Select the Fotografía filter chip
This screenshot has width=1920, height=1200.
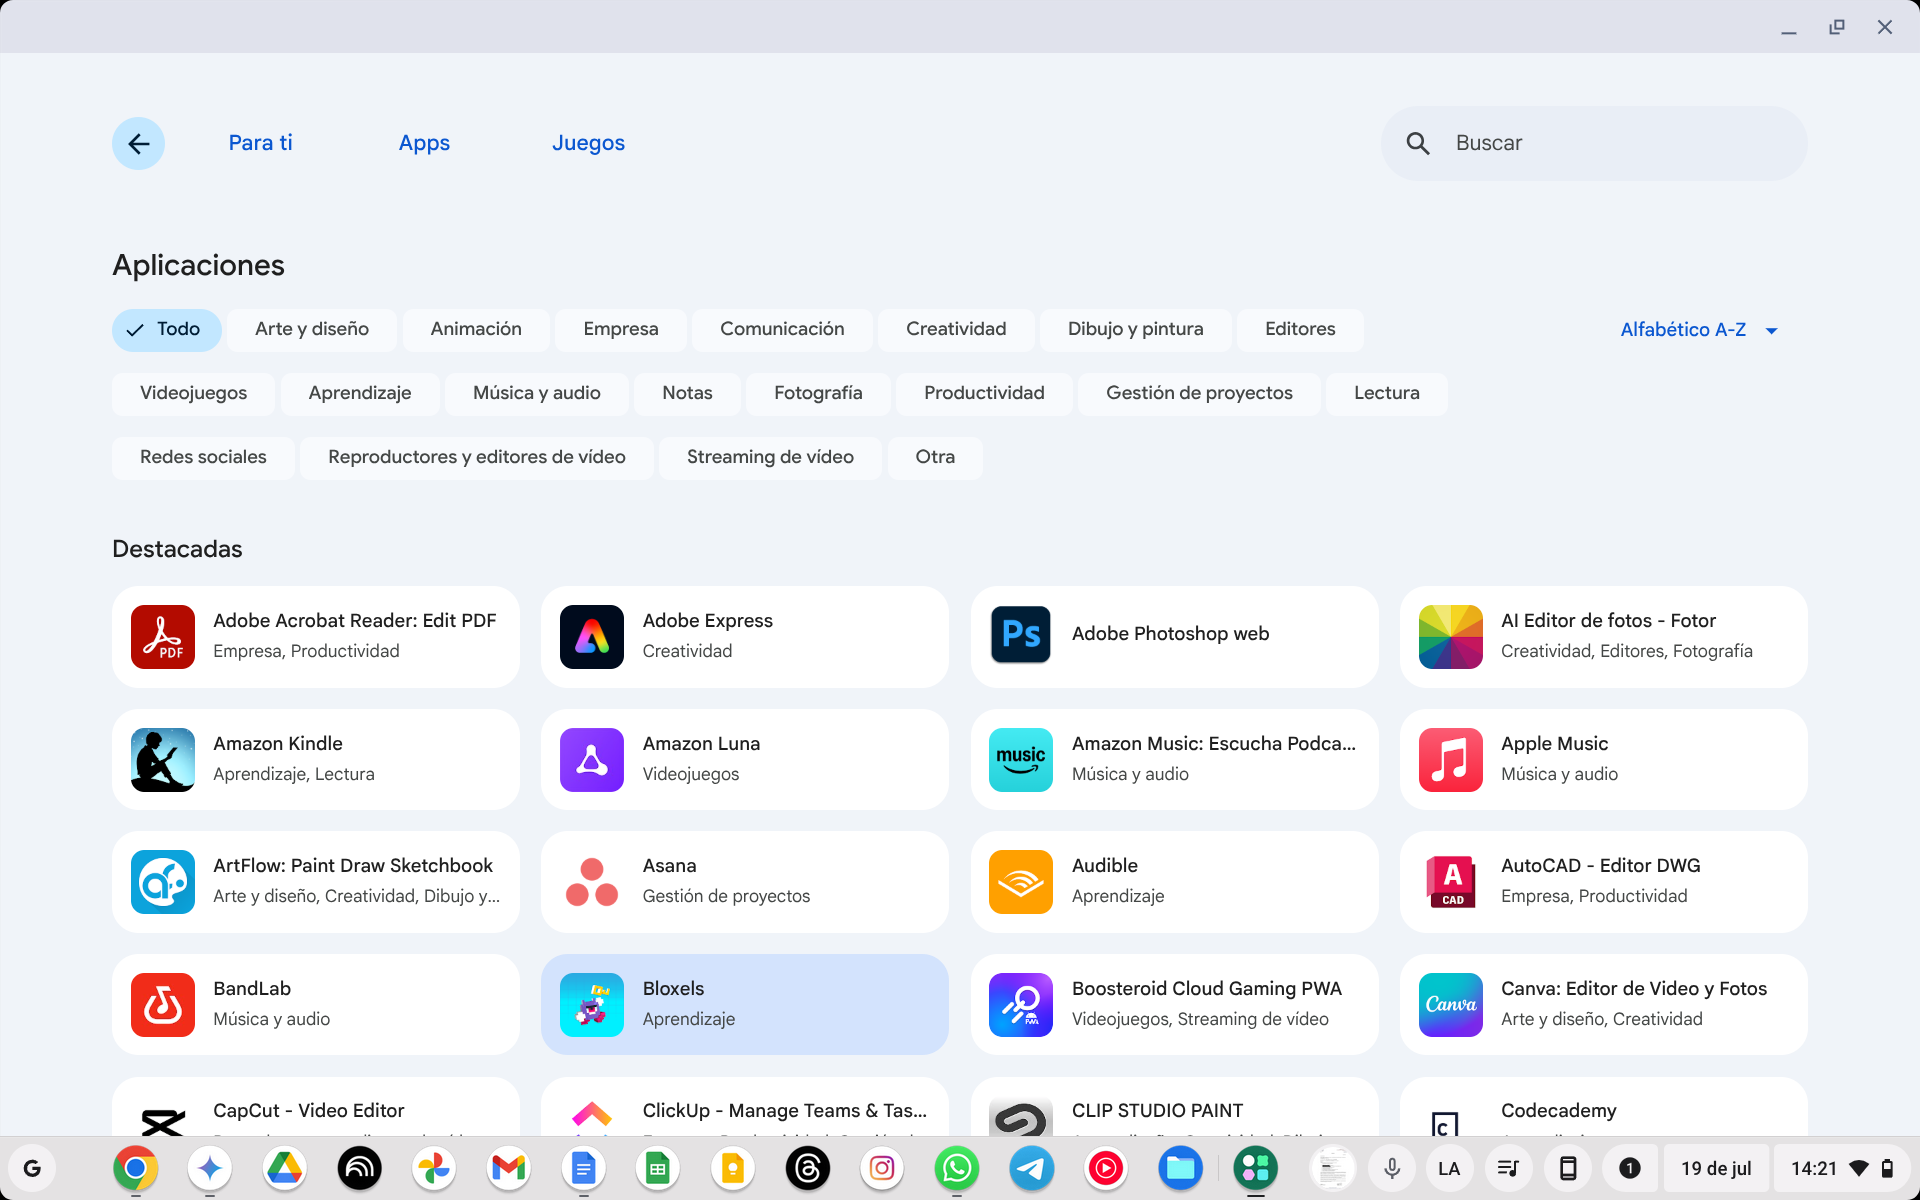point(818,394)
